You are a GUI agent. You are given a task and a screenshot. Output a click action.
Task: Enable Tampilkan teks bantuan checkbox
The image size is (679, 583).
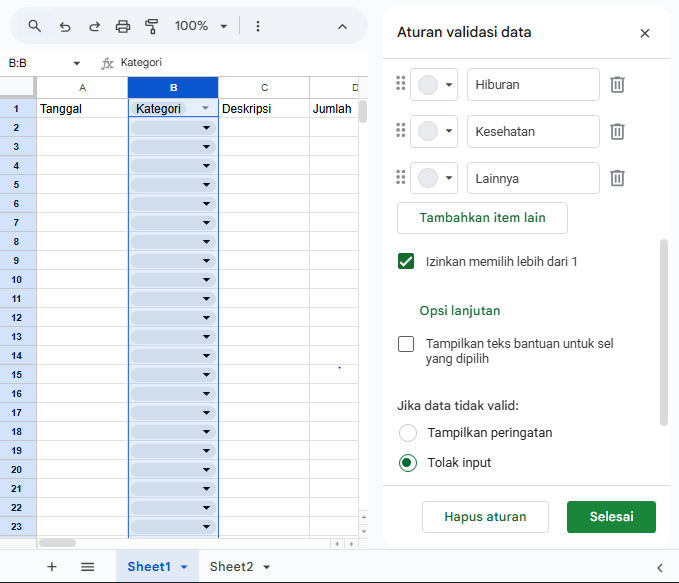coord(406,344)
